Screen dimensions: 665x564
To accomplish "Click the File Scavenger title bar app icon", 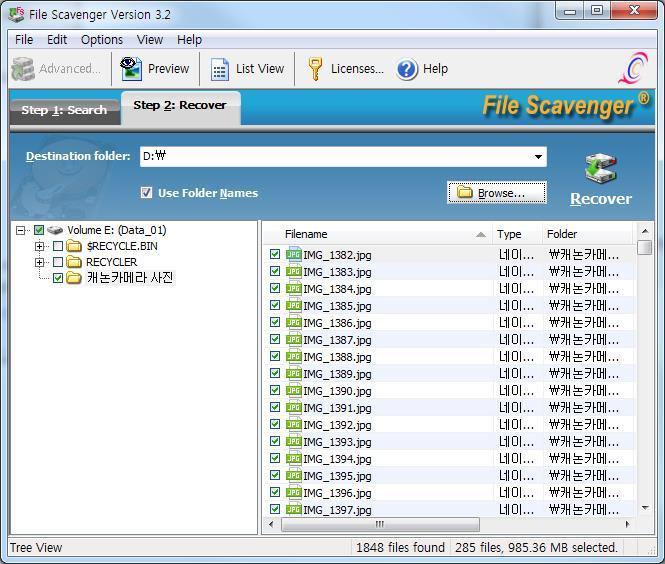I will tap(17, 14).
